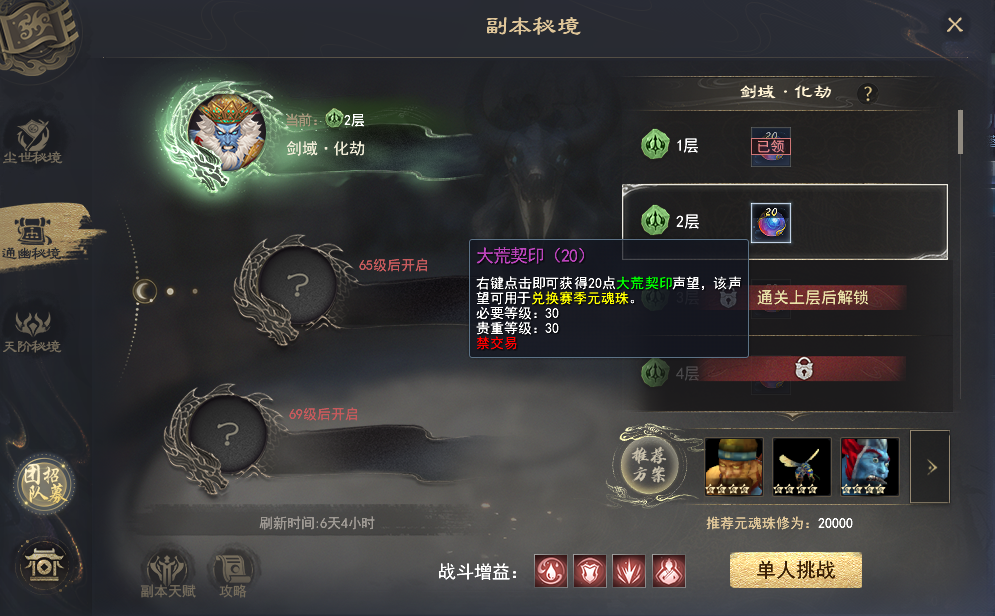The width and height of the screenshot is (995, 616).
Task: Select the 剑域·化劫 dungeon boss portrait
Action: [227, 132]
